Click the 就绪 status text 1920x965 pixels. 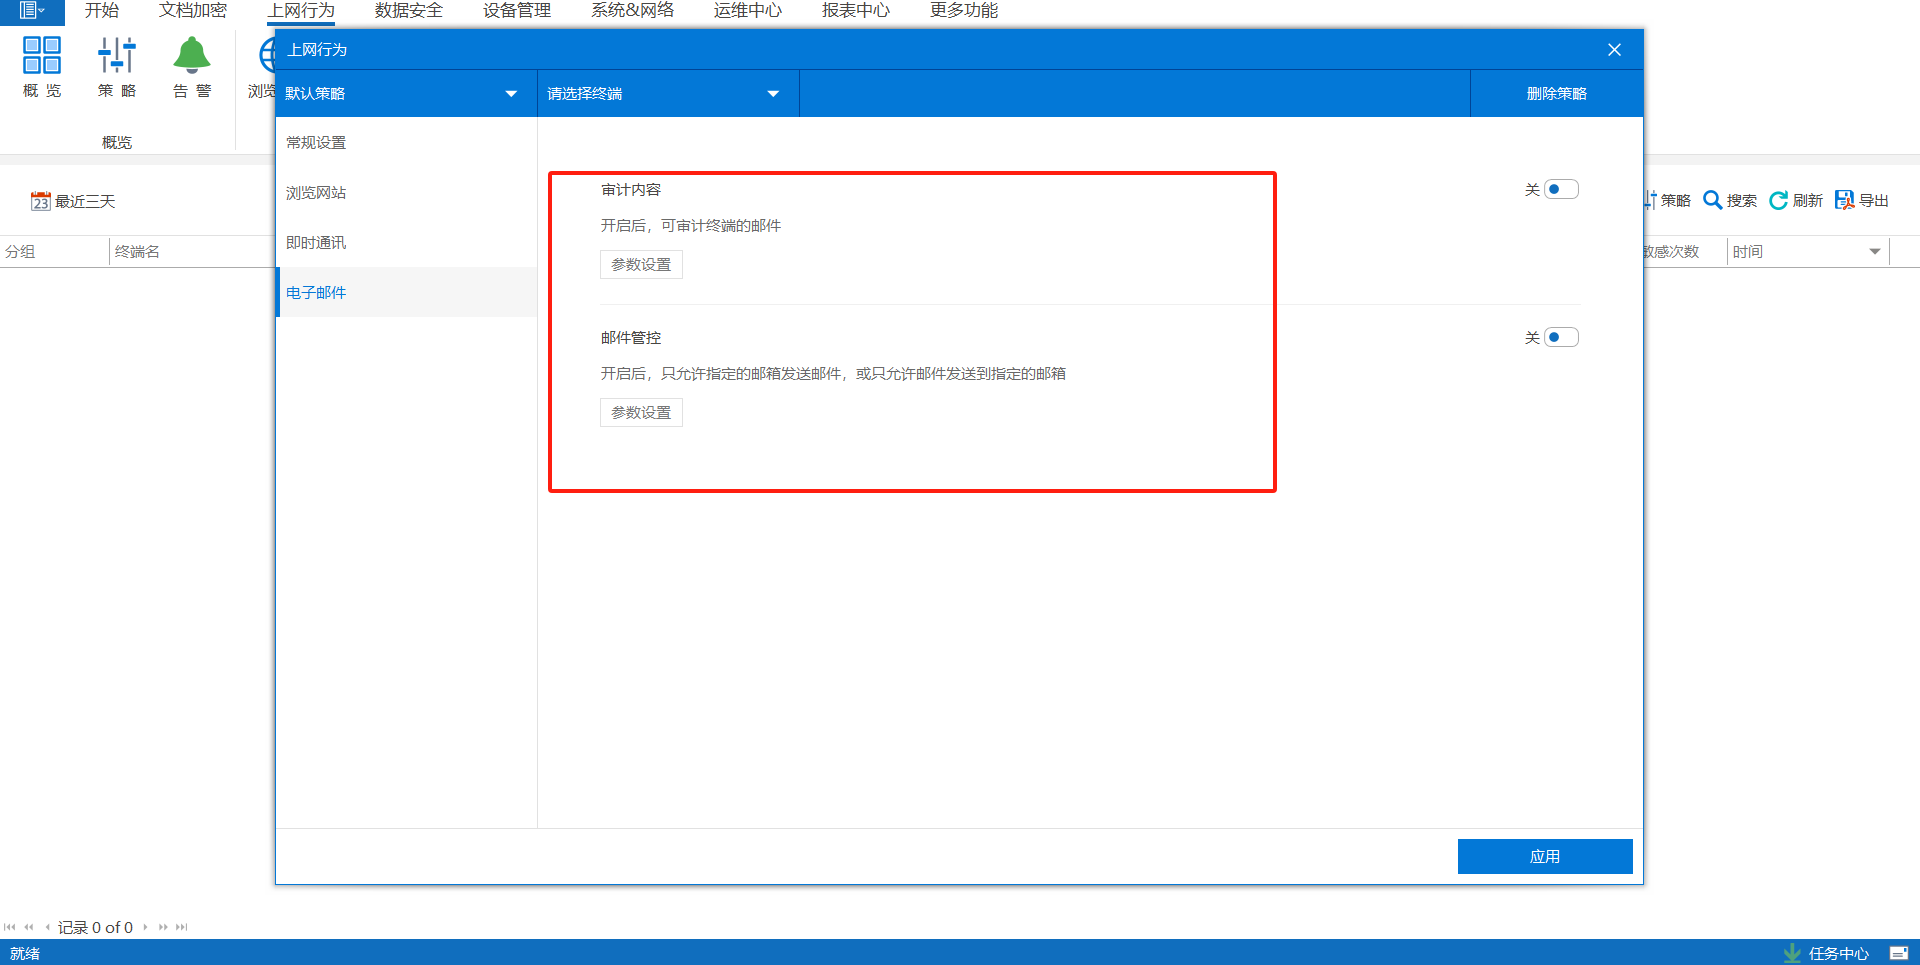coord(25,953)
